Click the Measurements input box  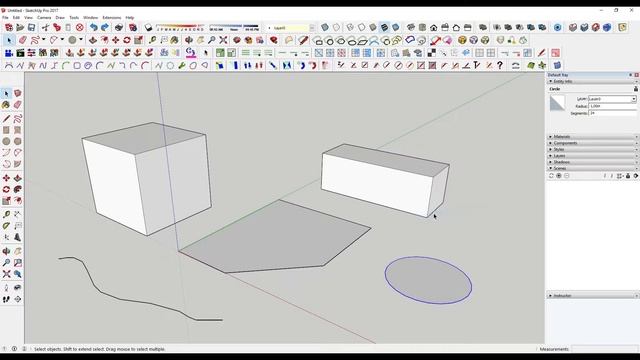604,349
